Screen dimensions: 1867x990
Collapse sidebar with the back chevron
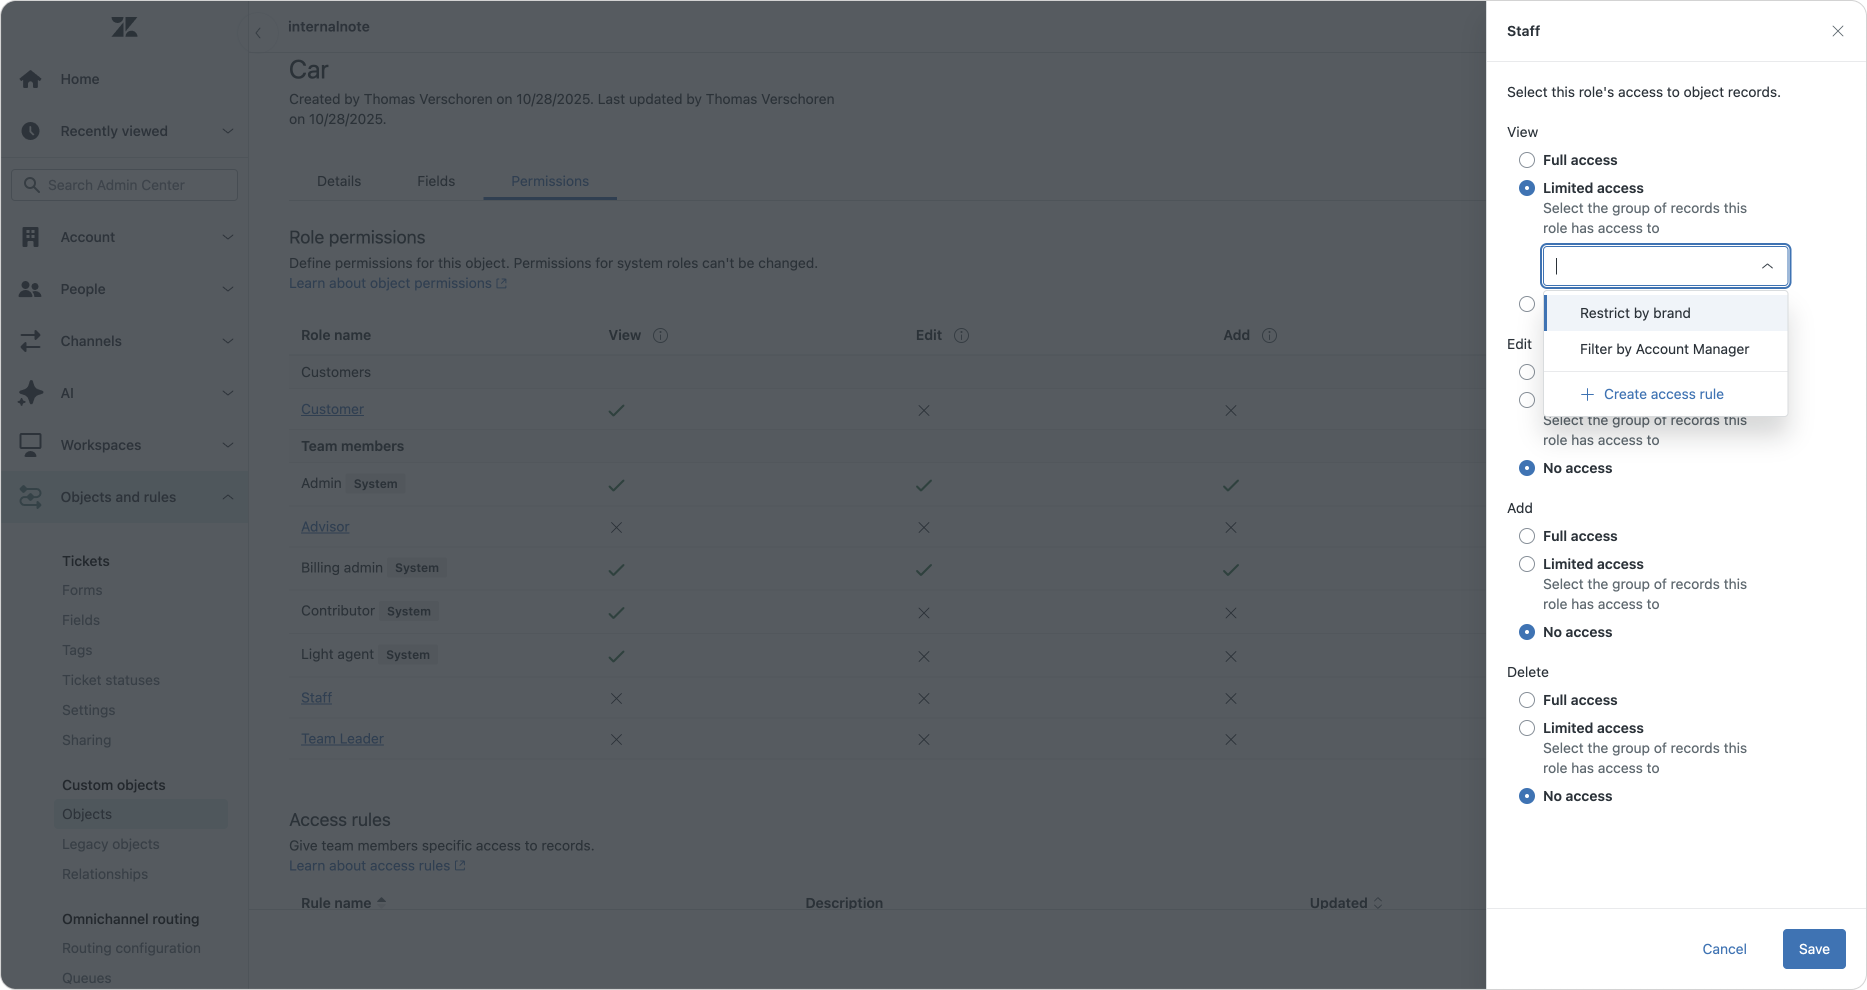point(258,33)
